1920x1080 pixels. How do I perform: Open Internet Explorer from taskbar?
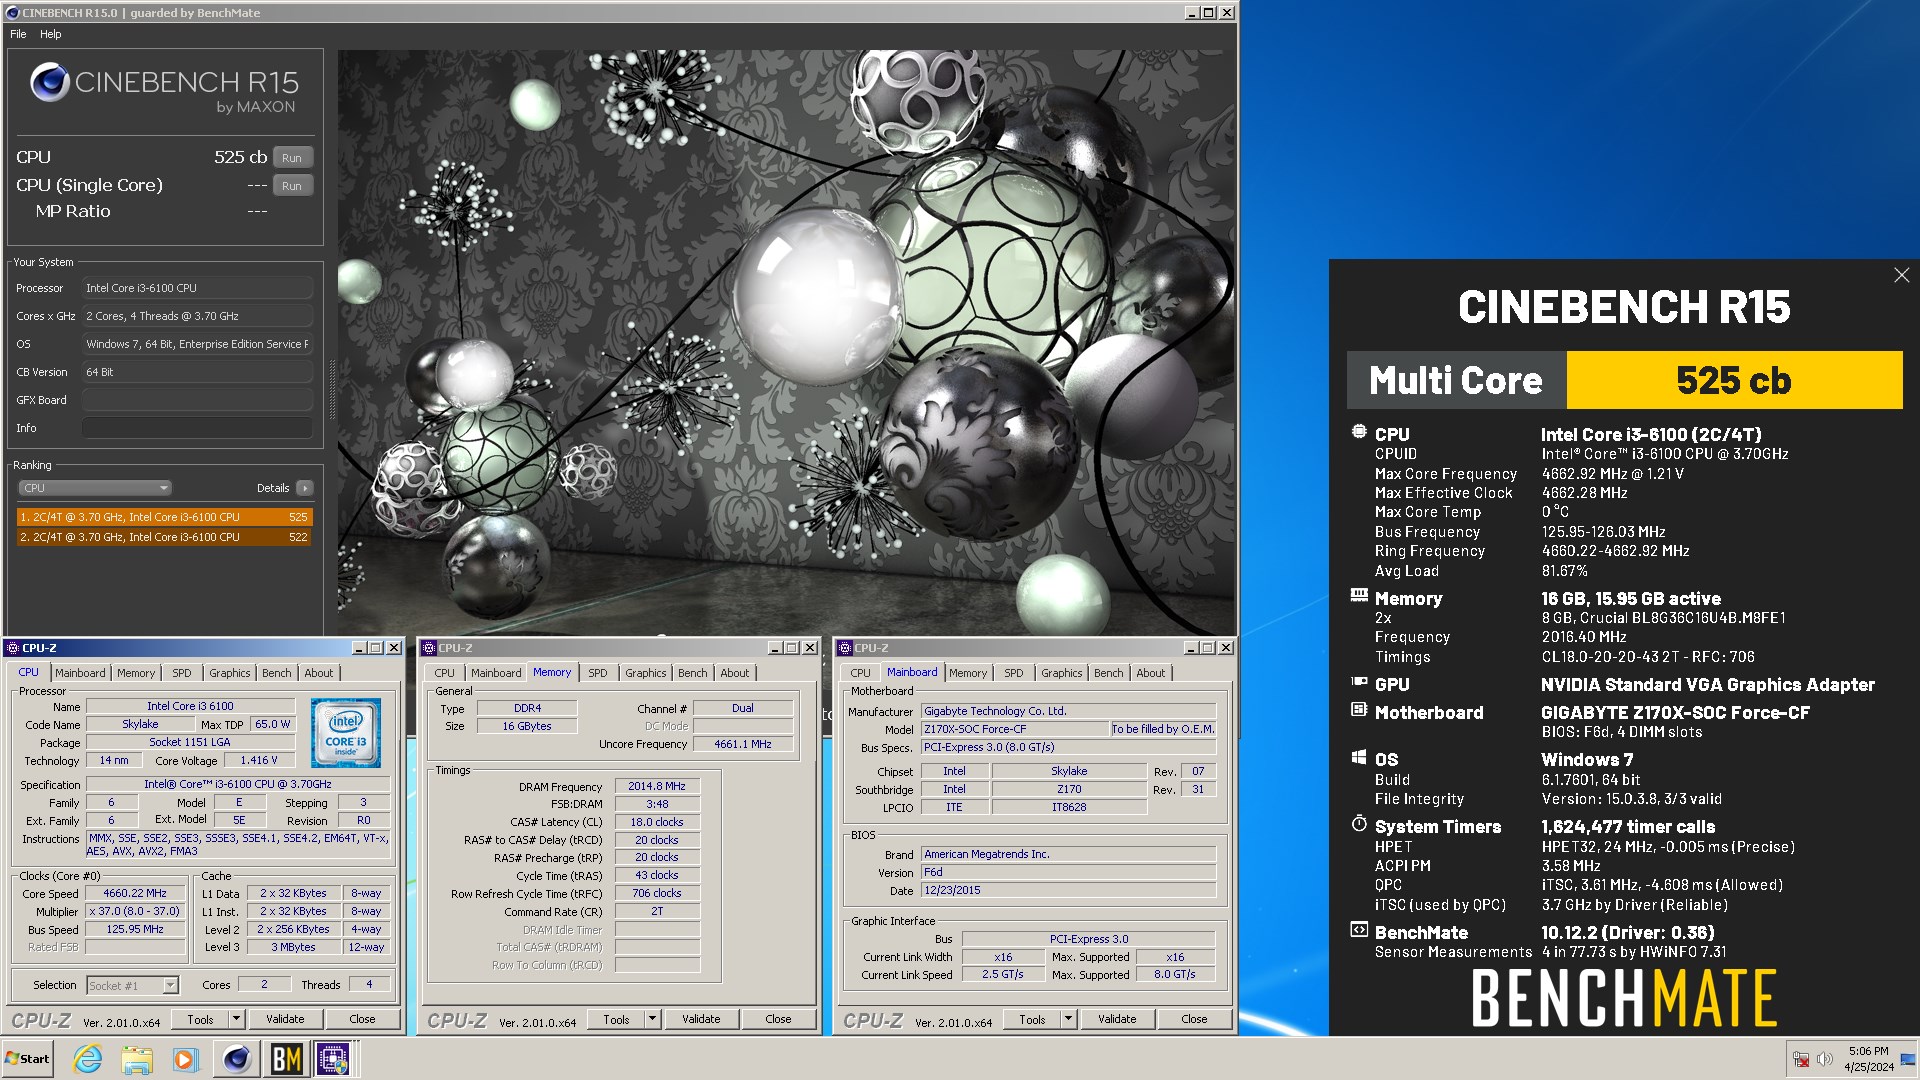(x=88, y=1059)
